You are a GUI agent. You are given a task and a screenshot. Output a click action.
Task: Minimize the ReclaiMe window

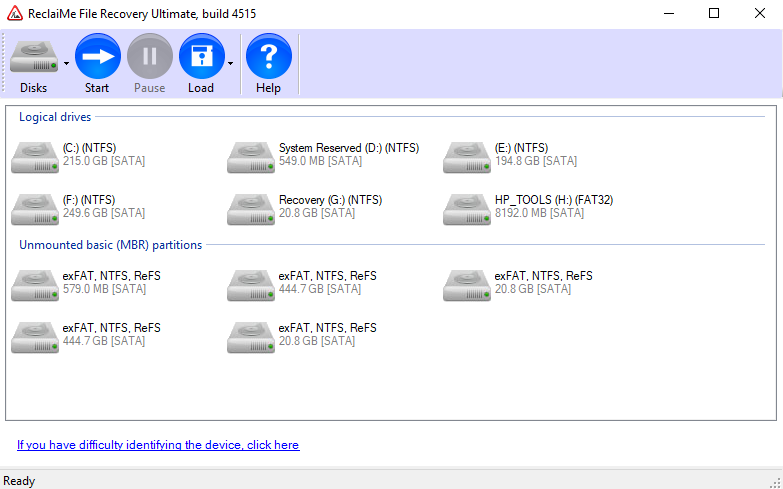[x=669, y=13]
